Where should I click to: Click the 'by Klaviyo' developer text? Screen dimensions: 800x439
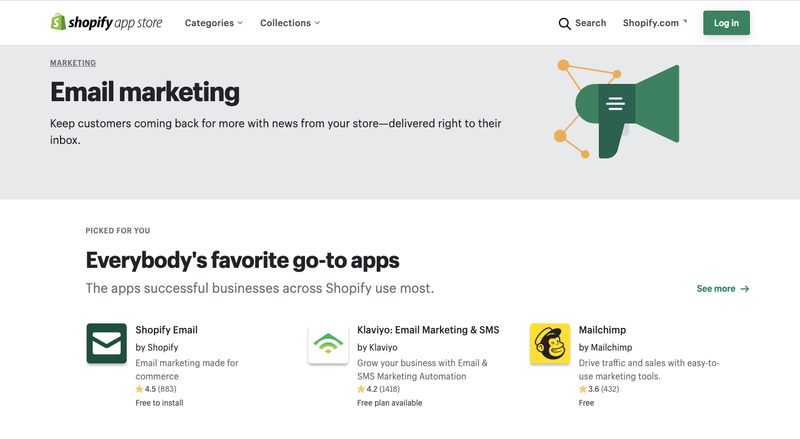point(377,347)
